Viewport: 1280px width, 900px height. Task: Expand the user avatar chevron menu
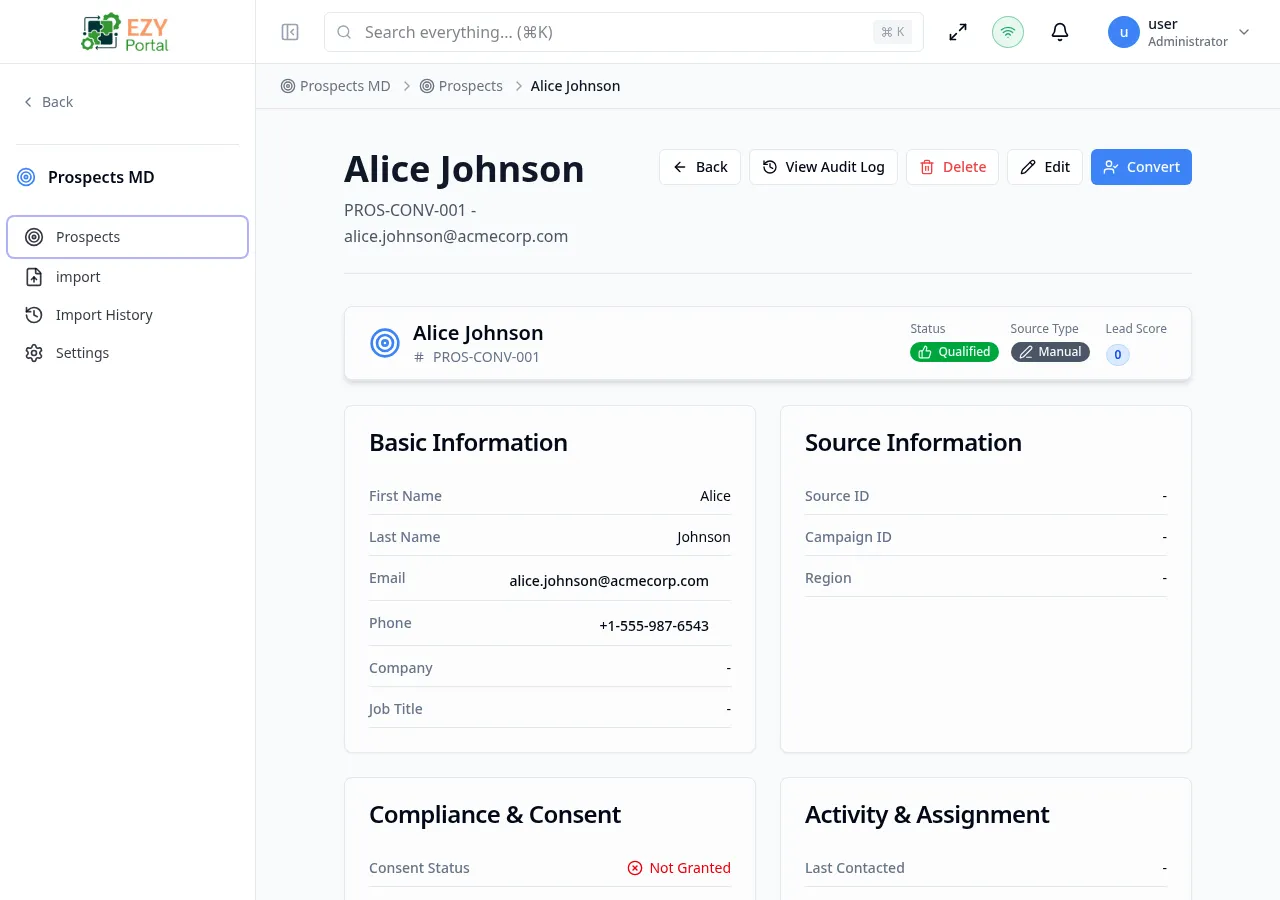pos(1243,32)
